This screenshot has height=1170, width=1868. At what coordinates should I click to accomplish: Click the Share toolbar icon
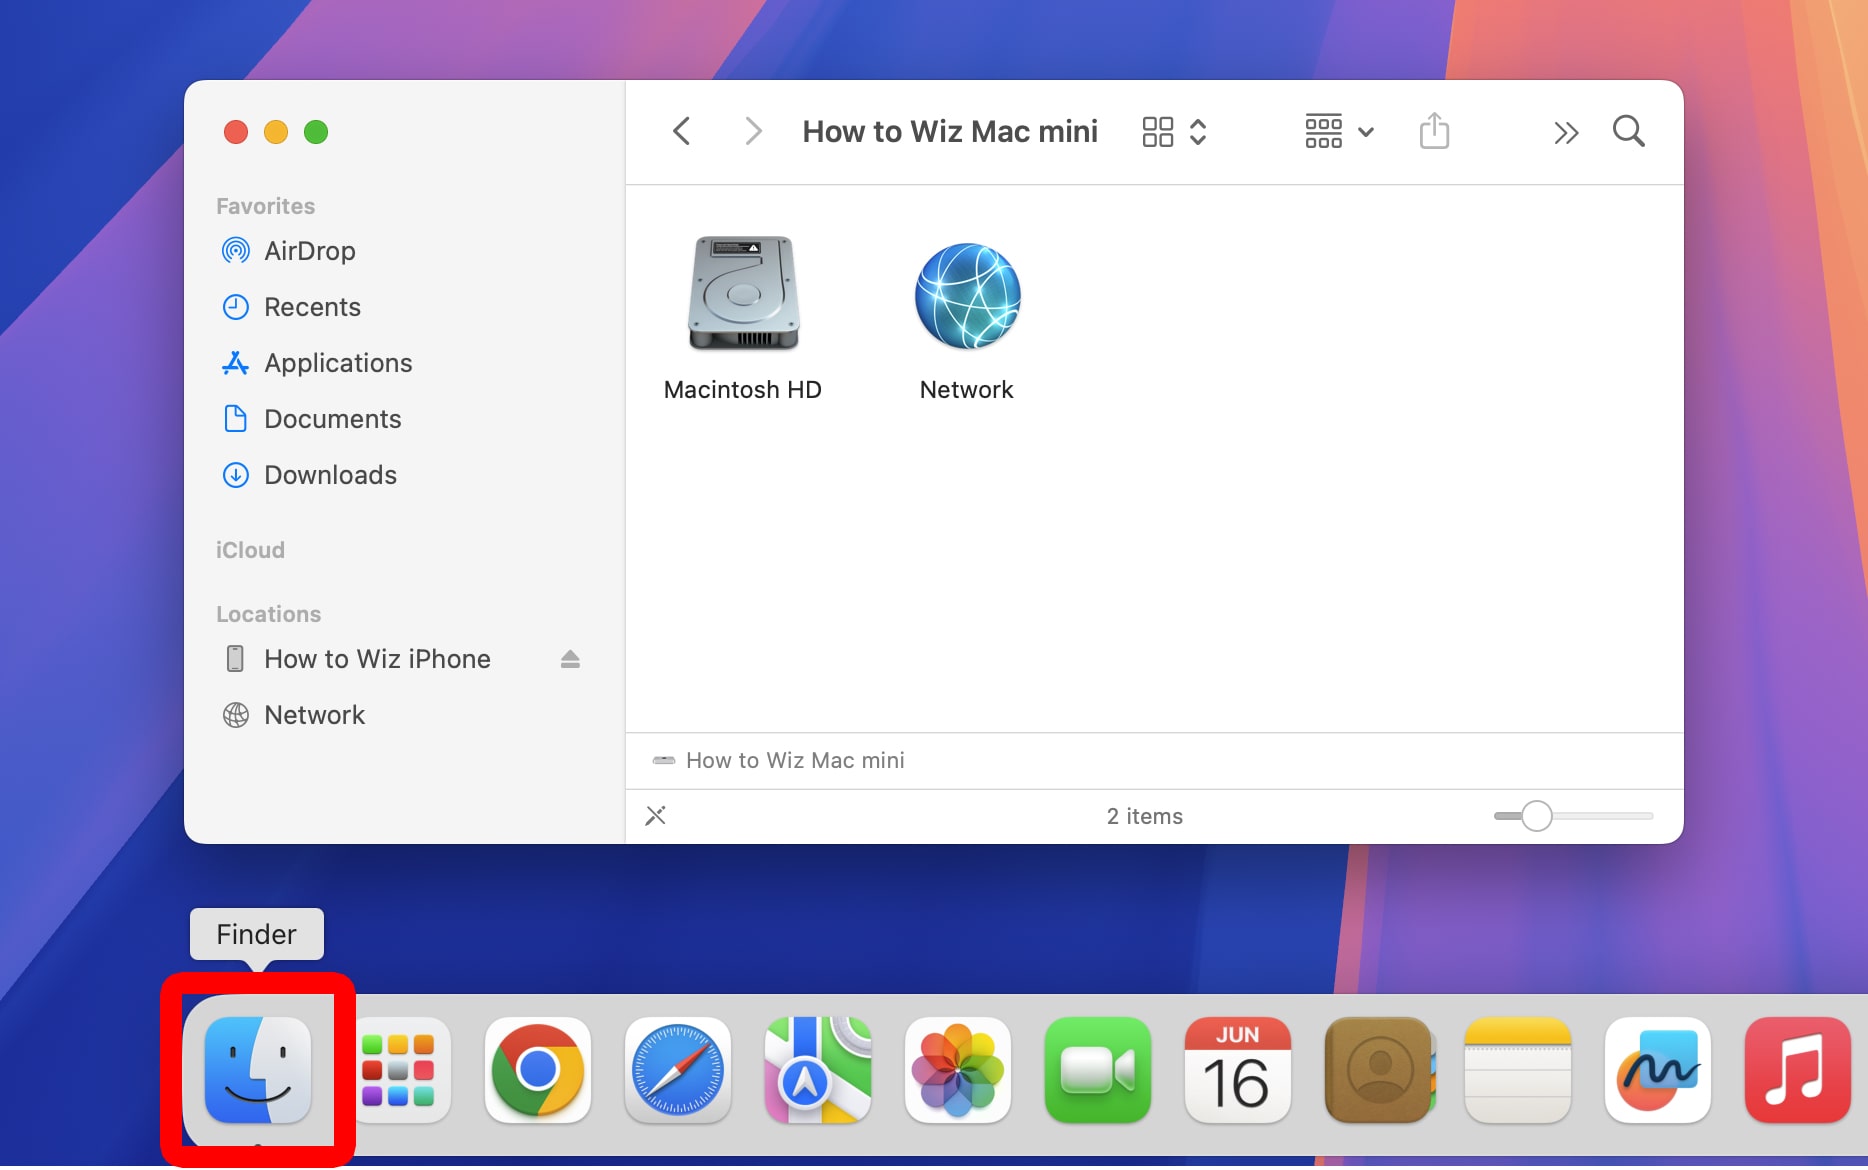[1433, 131]
